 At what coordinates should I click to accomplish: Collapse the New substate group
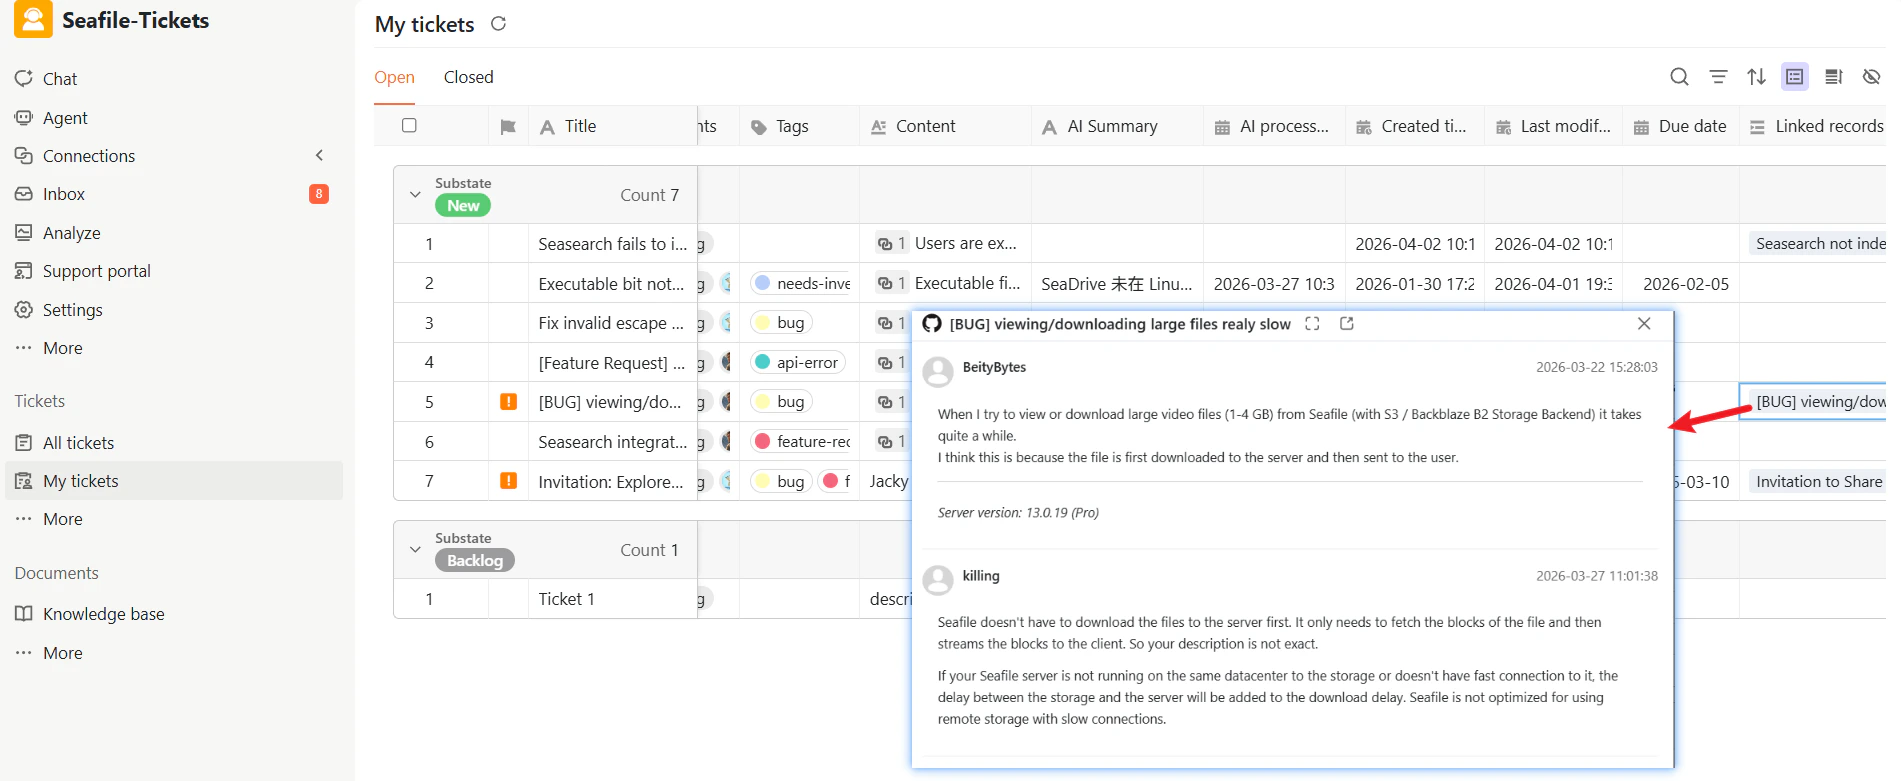(415, 195)
